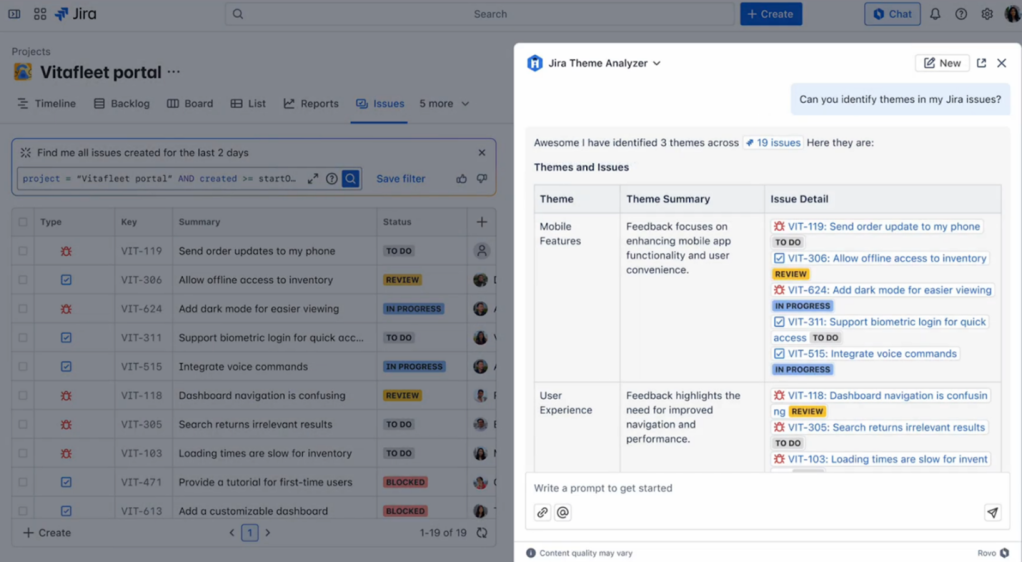Select the Issues tab
Viewport: 1022px width, 562px height.
(x=380, y=104)
